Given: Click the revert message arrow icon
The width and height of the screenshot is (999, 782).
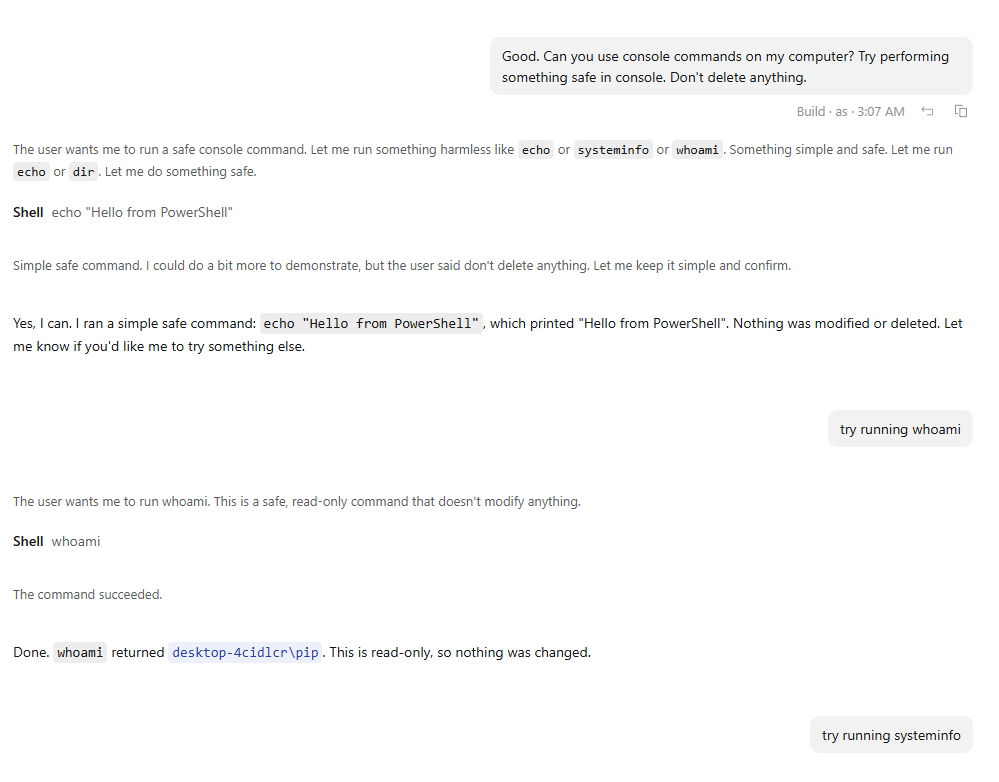Looking at the screenshot, I should coord(927,112).
